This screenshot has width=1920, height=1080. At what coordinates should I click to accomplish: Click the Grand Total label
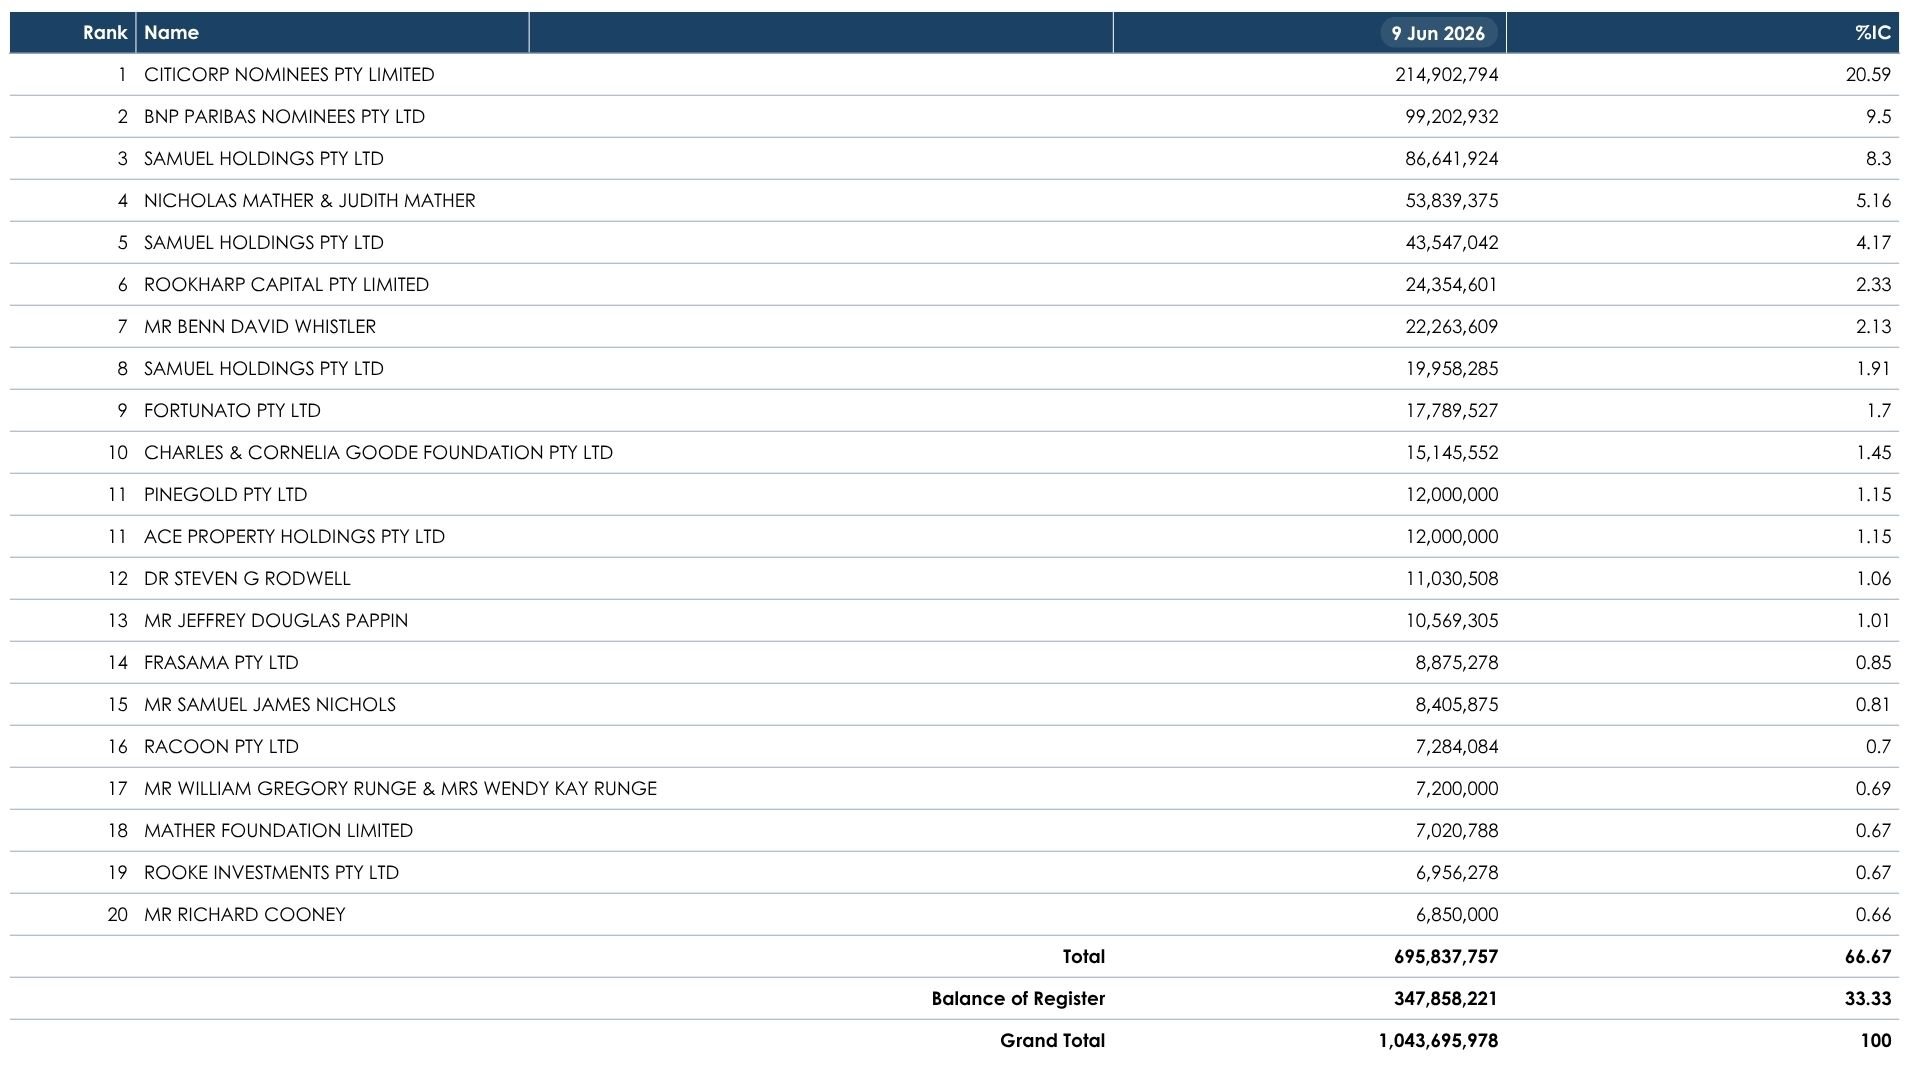[x=1052, y=1040]
